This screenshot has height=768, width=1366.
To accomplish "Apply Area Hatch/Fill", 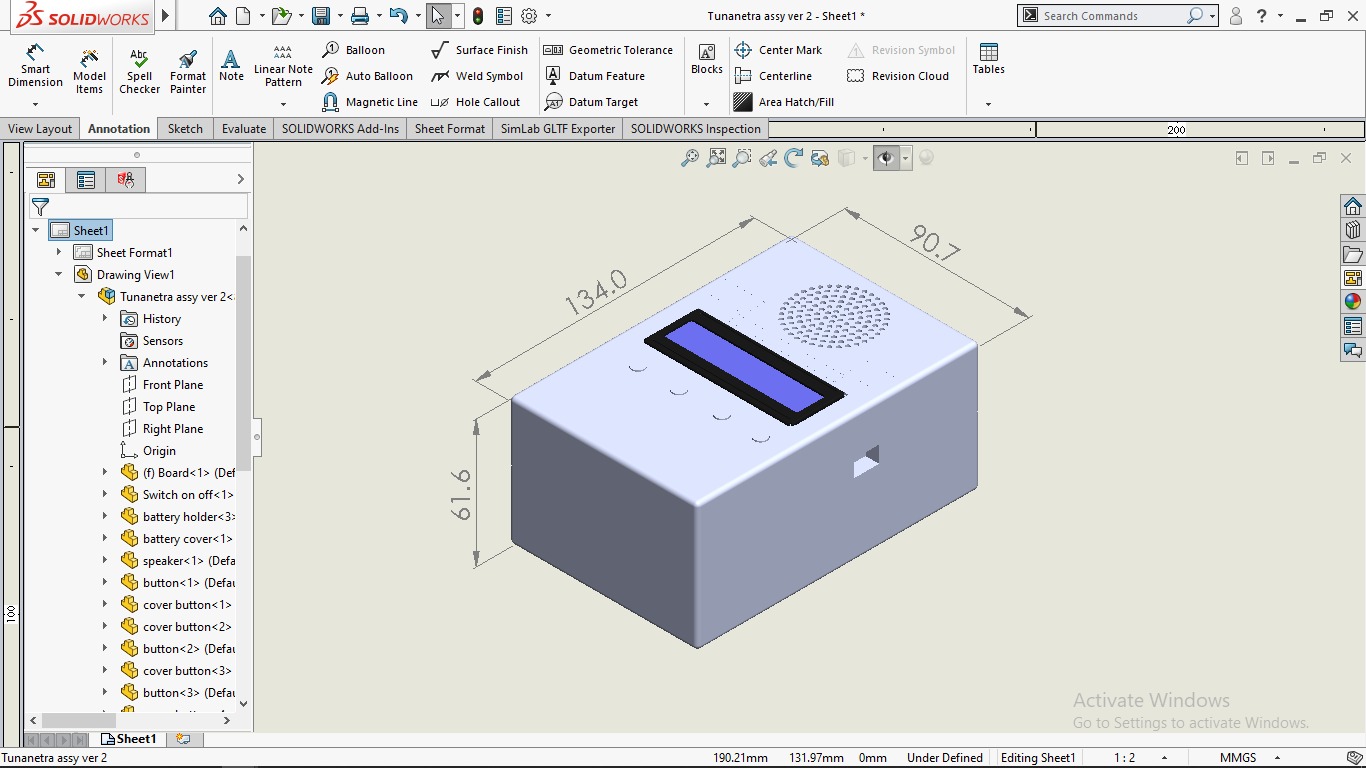I will (x=784, y=102).
